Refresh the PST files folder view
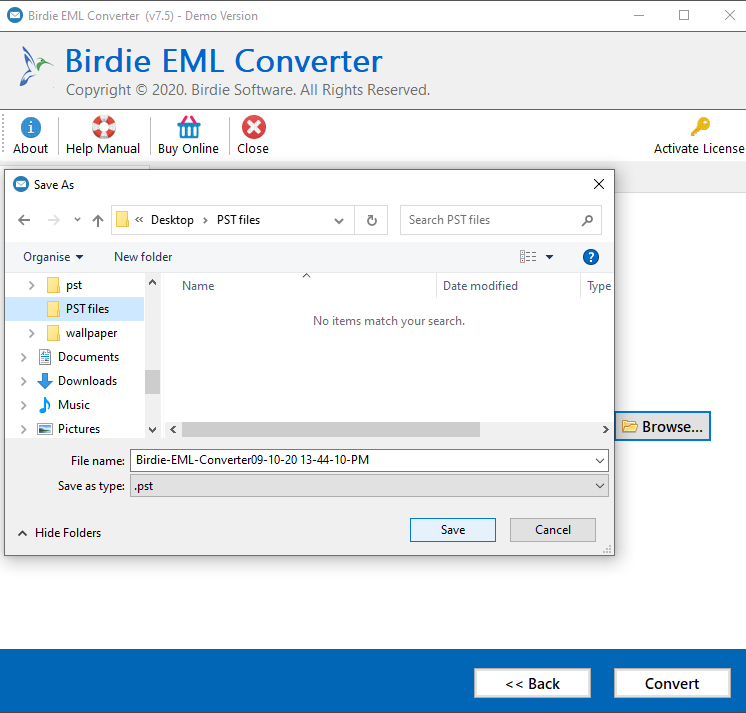Viewport: 746px width, 713px height. click(372, 220)
